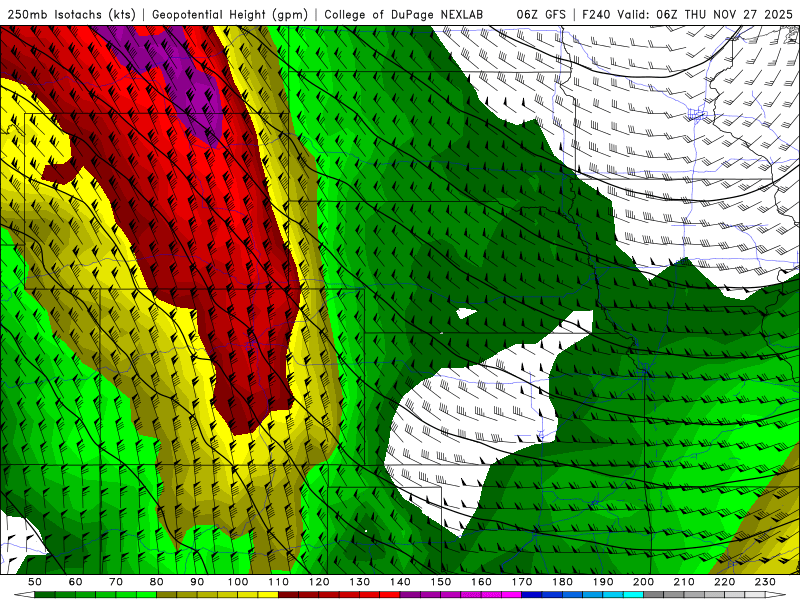This screenshot has height=600, width=800.
Task: Click the '100' value on the color scale
Action: click(x=238, y=582)
